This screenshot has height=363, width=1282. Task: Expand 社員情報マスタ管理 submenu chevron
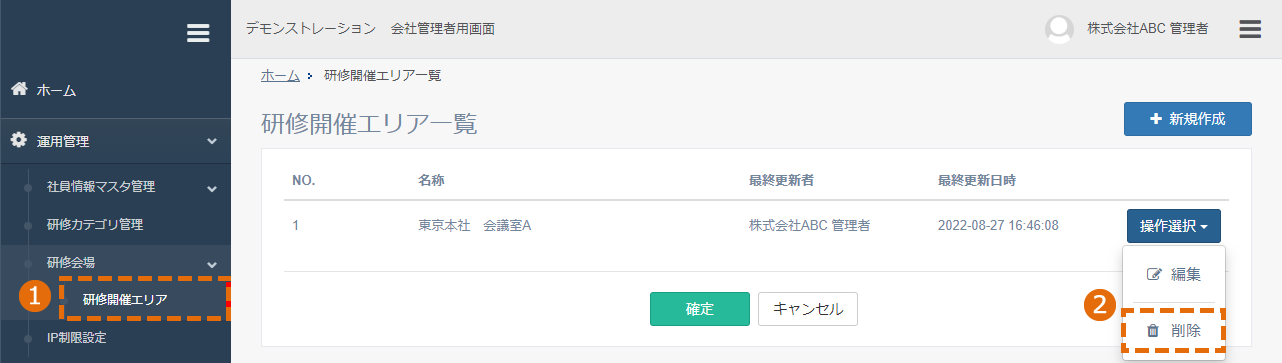[x=212, y=187]
